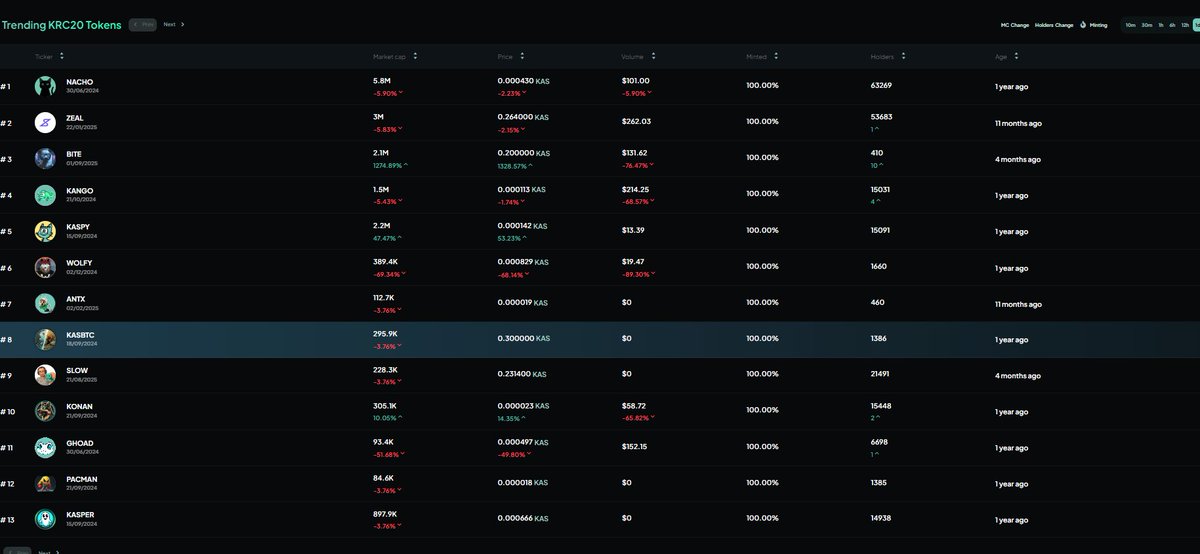
Task: Sort table by Holders column arrows
Action: 905,57
